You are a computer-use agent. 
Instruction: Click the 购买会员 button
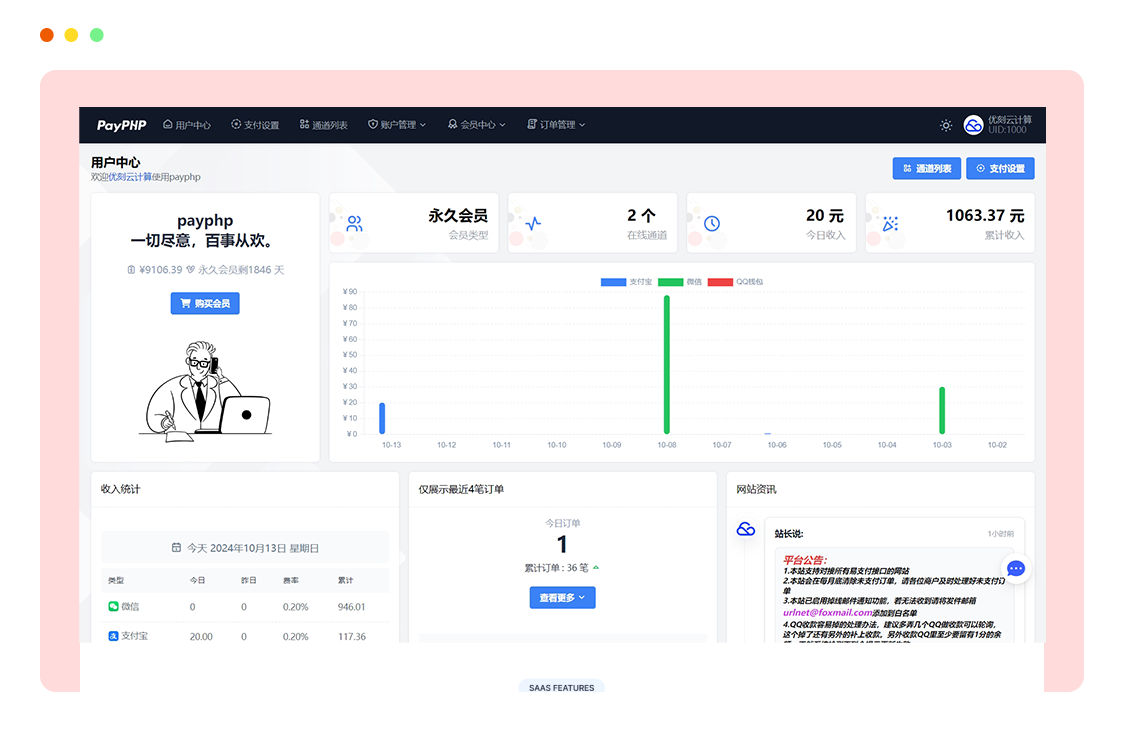[204, 303]
